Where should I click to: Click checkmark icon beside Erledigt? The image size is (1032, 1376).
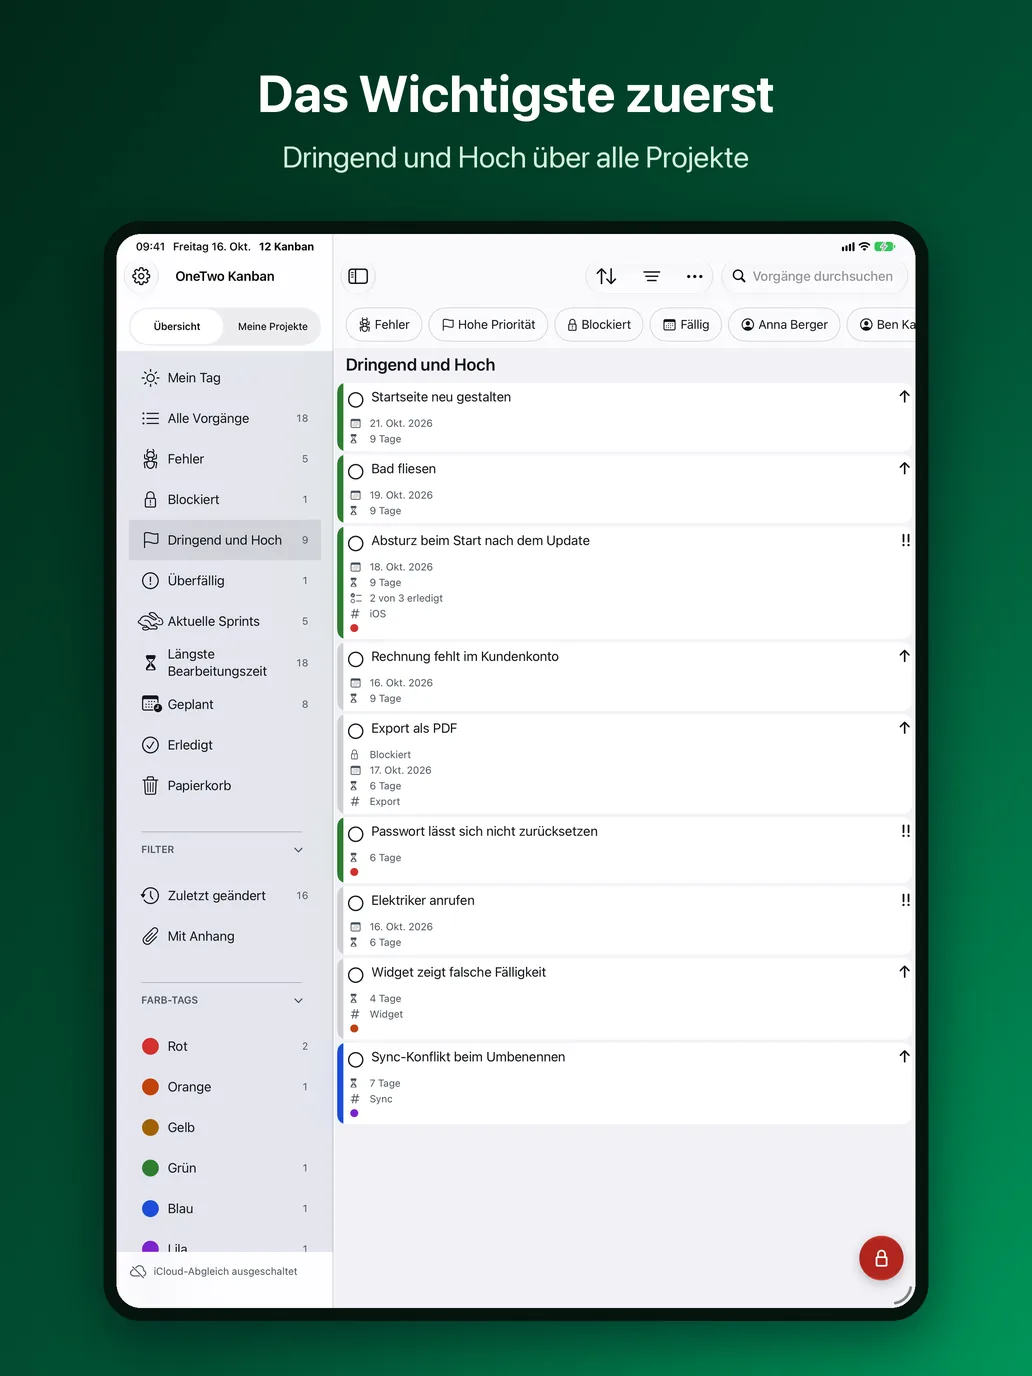pyautogui.click(x=150, y=745)
